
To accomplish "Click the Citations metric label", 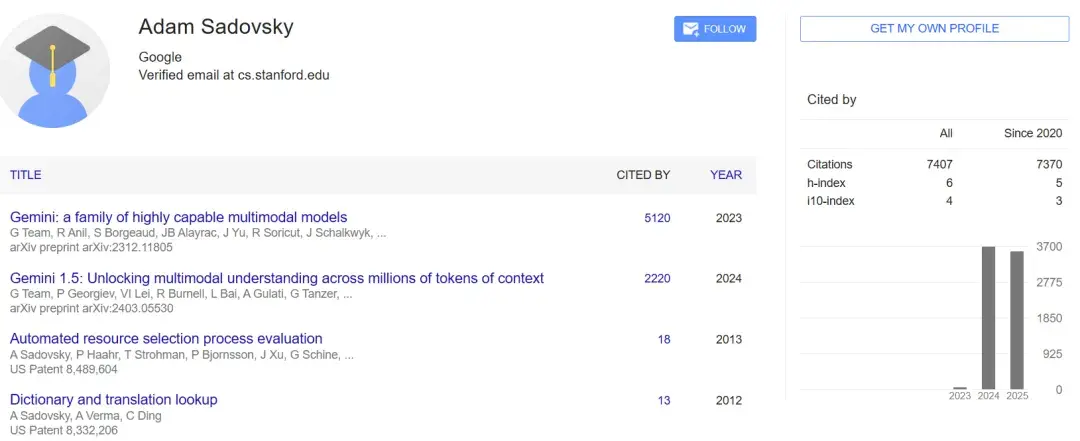I will [830, 164].
